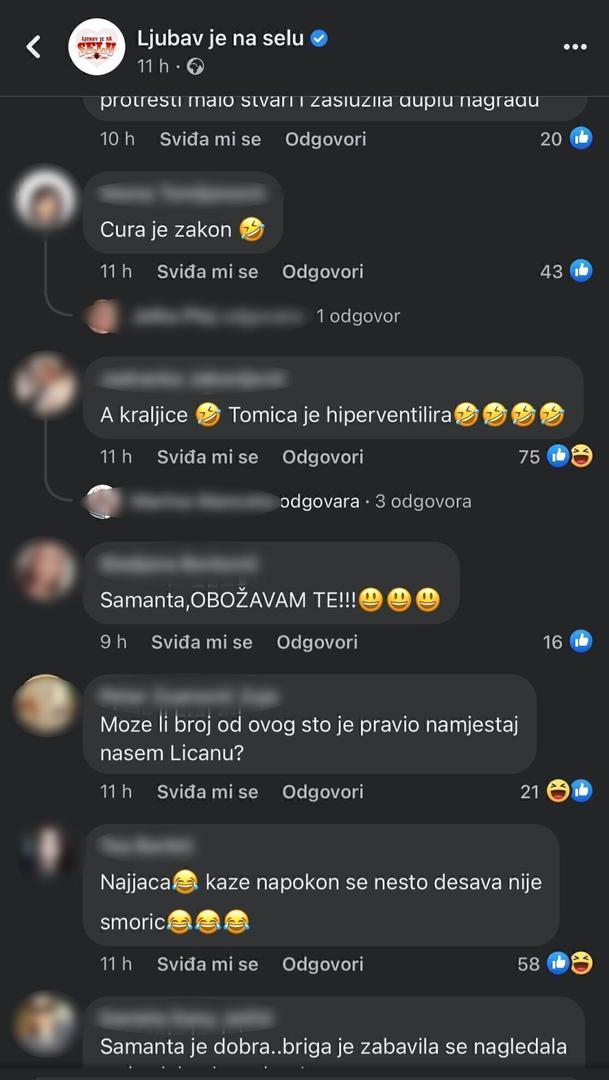The width and height of the screenshot is (609, 1080).
Task: Like the 'Cura je zakon' comment
Action: [207, 271]
